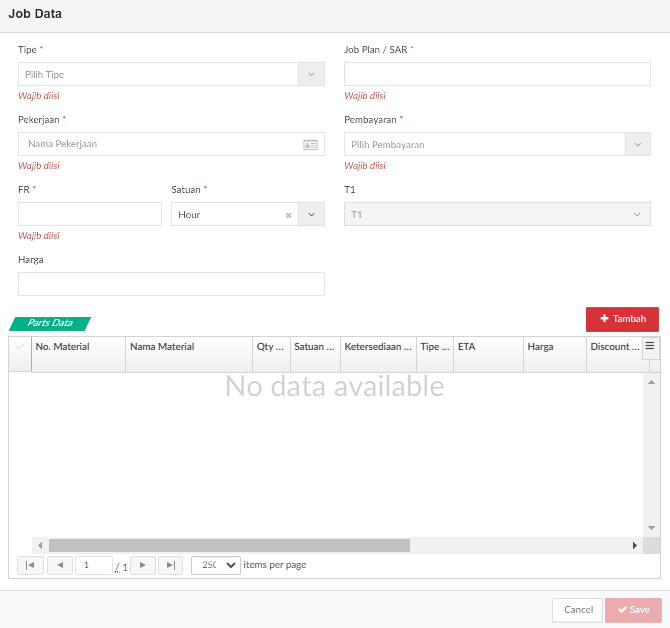Clear the Hour selection with x icon
This screenshot has width=670, height=628.
pyautogui.click(x=288, y=215)
